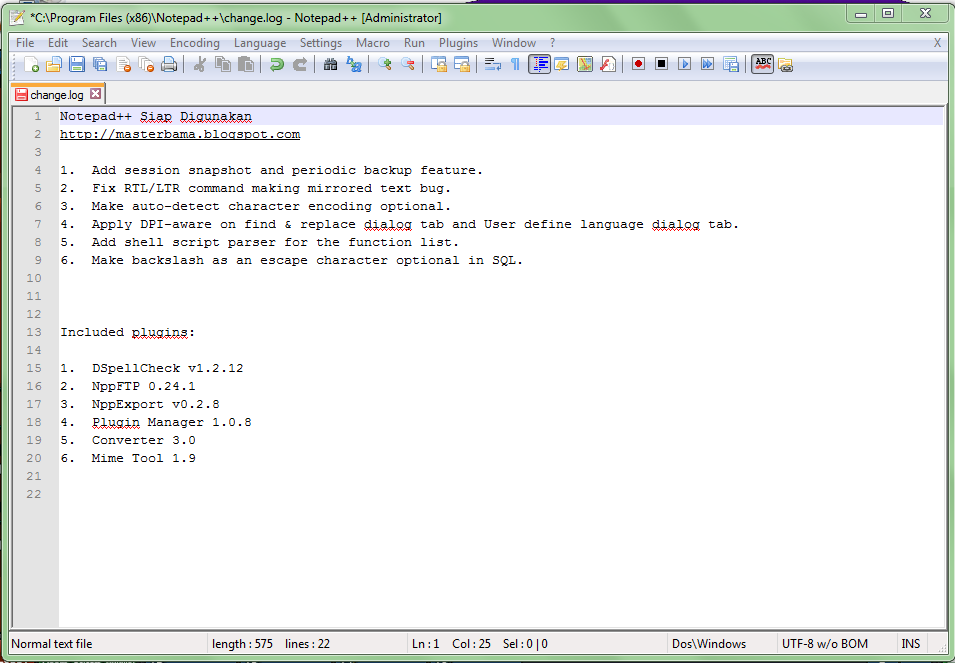Click the Ln : 1 Col : 25 status entry
Screen dimensions: 955x663
(x=451, y=644)
